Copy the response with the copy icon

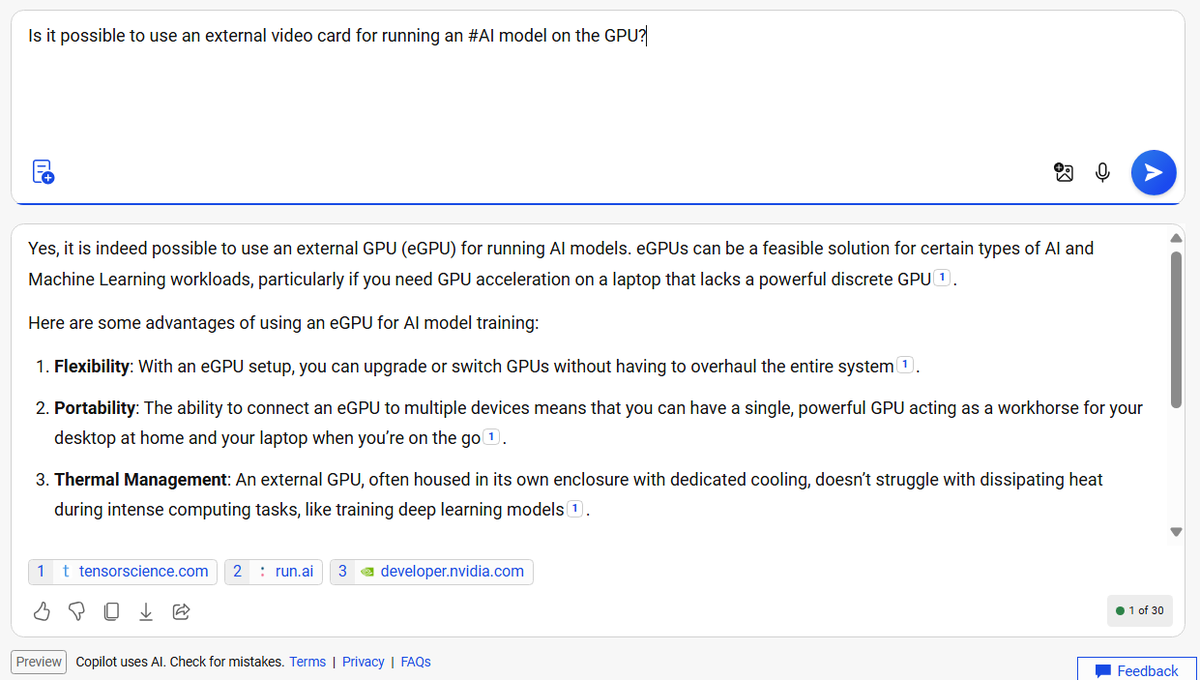pos(112,610)
